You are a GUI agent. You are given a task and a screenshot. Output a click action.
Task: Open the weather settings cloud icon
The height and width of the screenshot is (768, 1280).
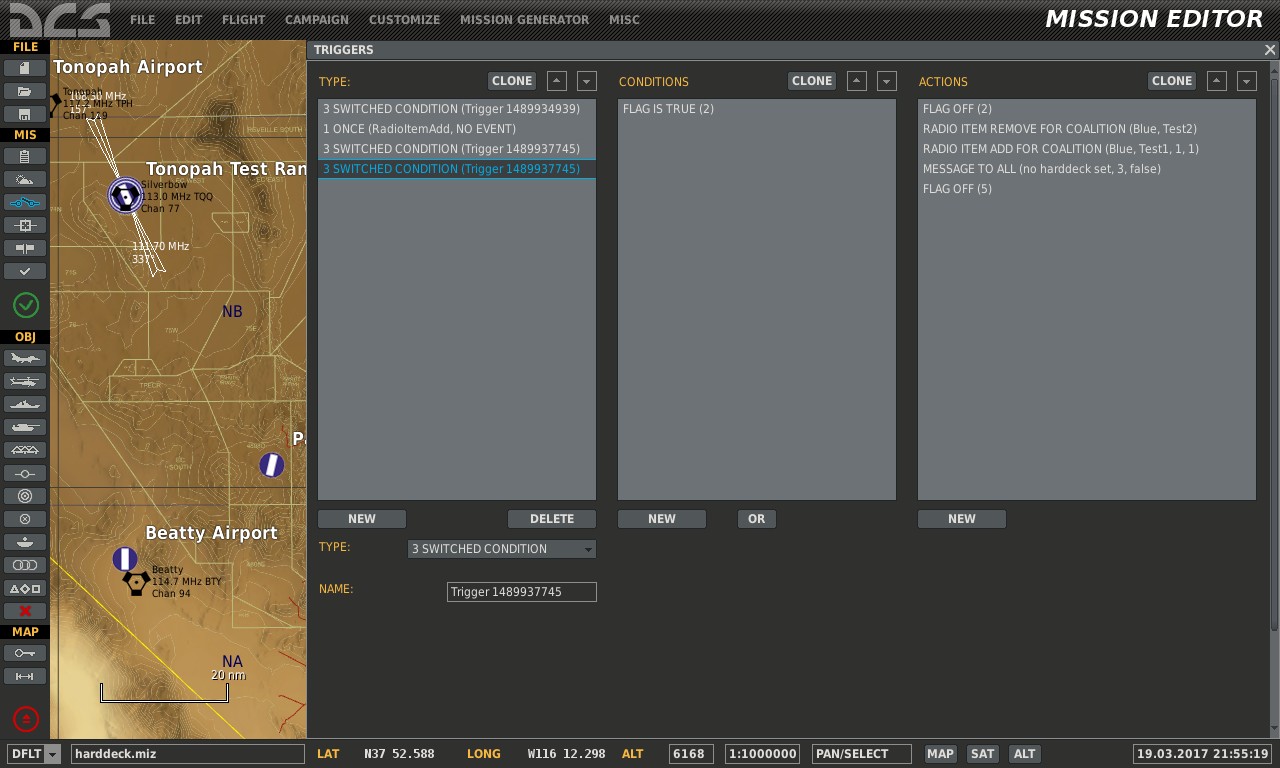pyautogui.click(x=25, y=179)
